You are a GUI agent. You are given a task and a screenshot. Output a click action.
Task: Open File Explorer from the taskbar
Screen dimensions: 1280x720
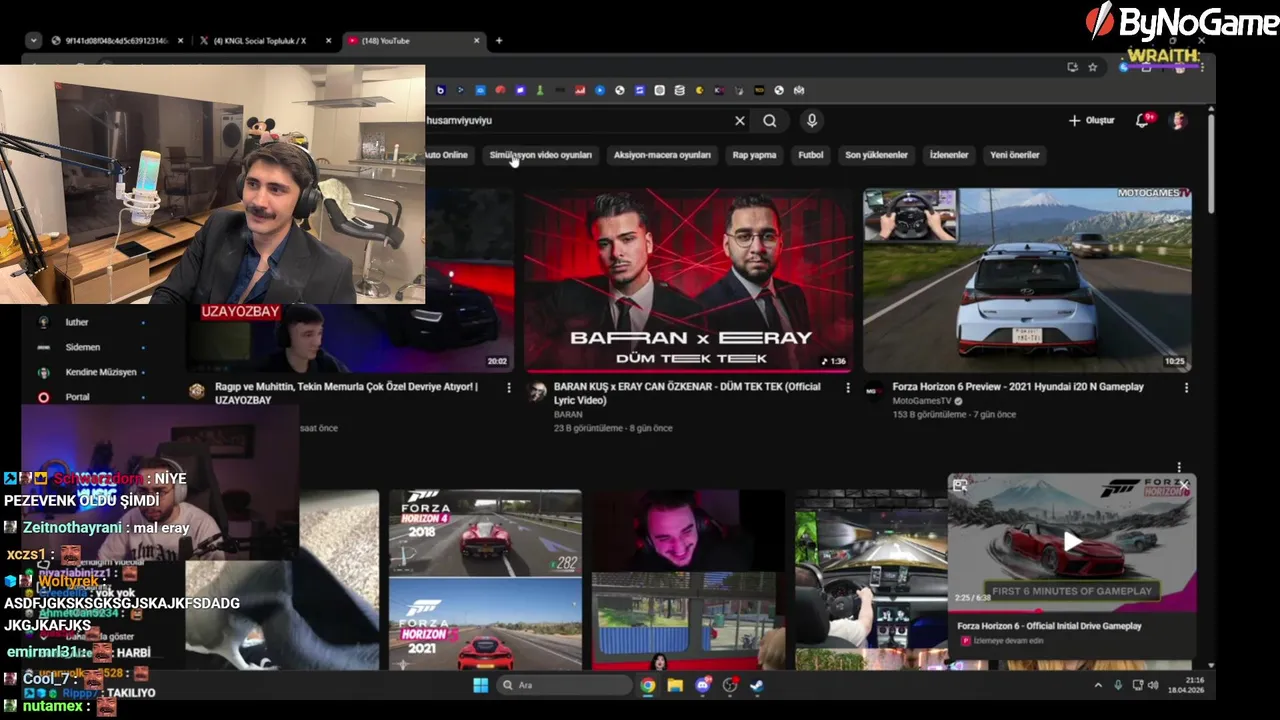pos(675,685)
